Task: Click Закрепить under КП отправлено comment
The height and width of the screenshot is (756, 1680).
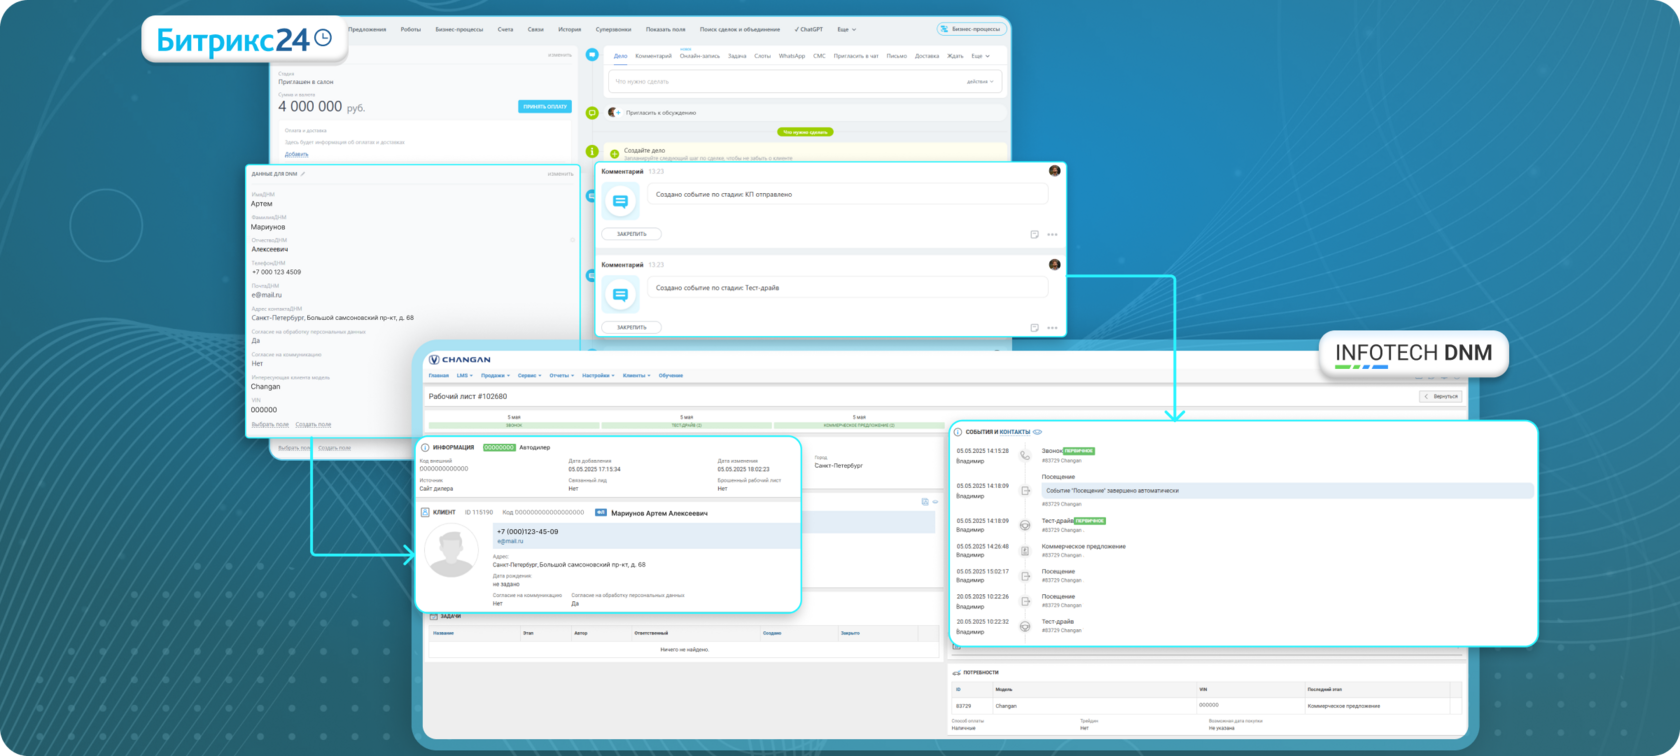Action: [632, 234]
